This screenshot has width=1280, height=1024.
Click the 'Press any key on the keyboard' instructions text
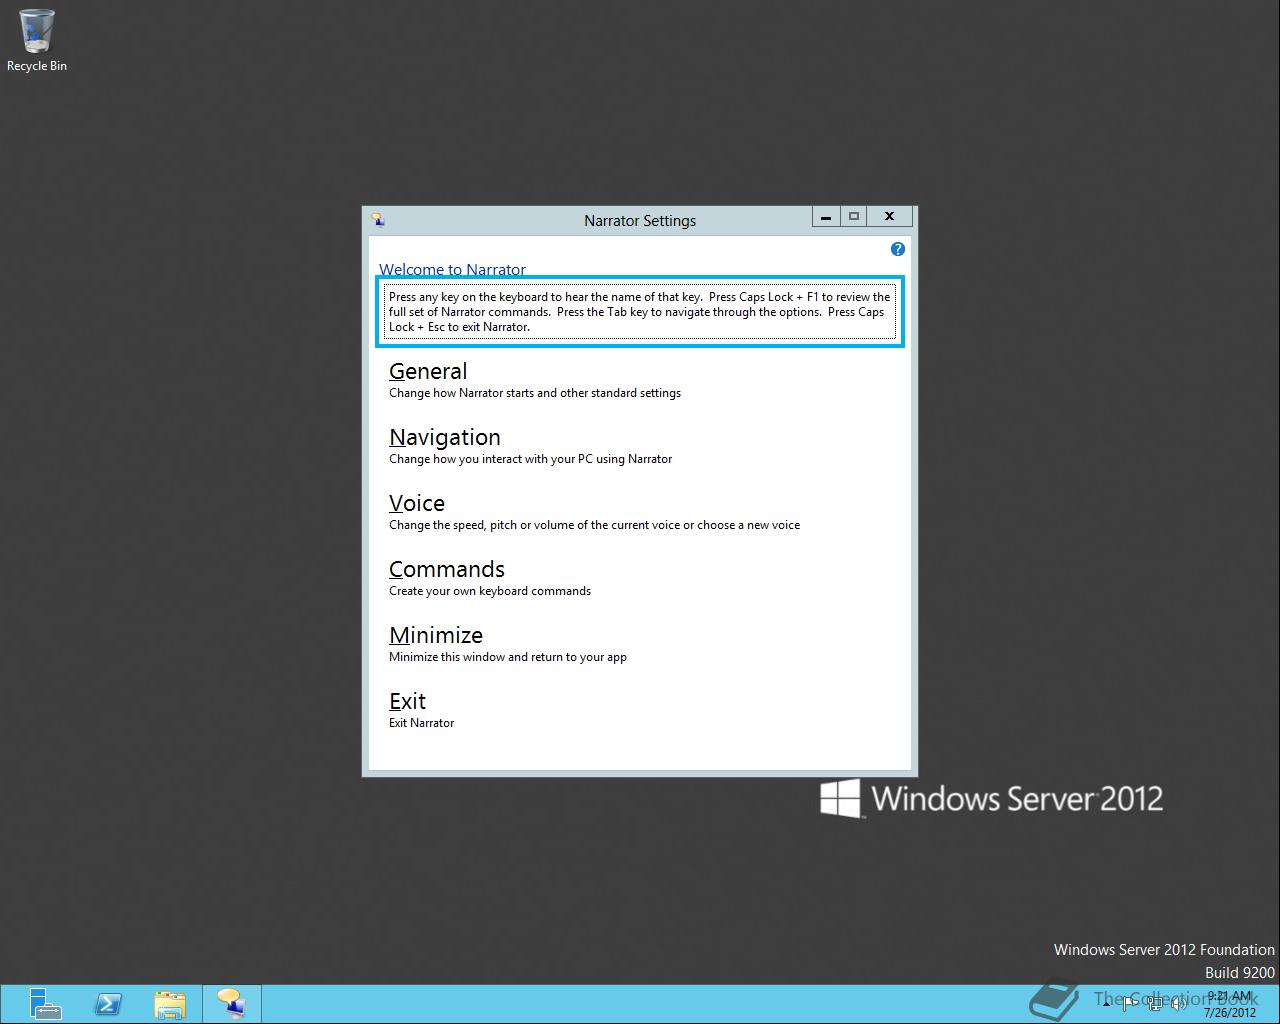click(640, 312)
